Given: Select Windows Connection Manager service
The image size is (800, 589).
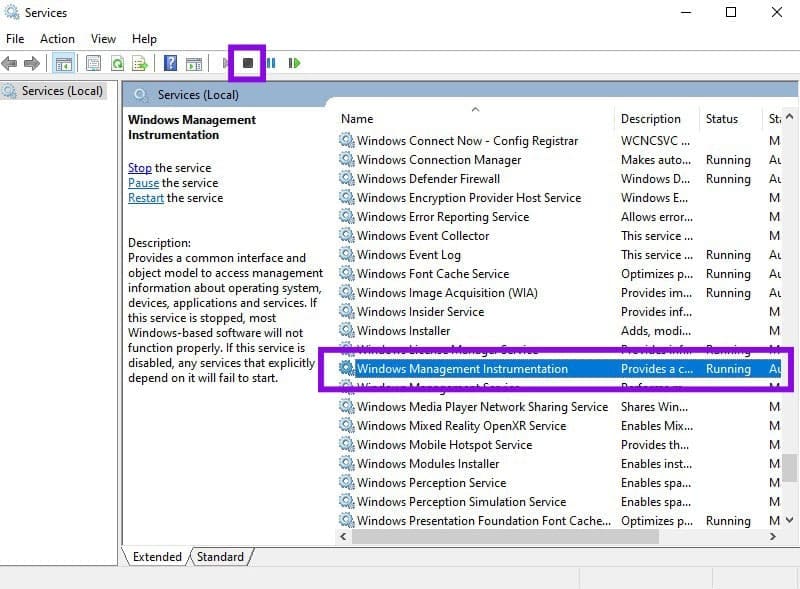Looking at the screenshot, I should click(439, 160).
